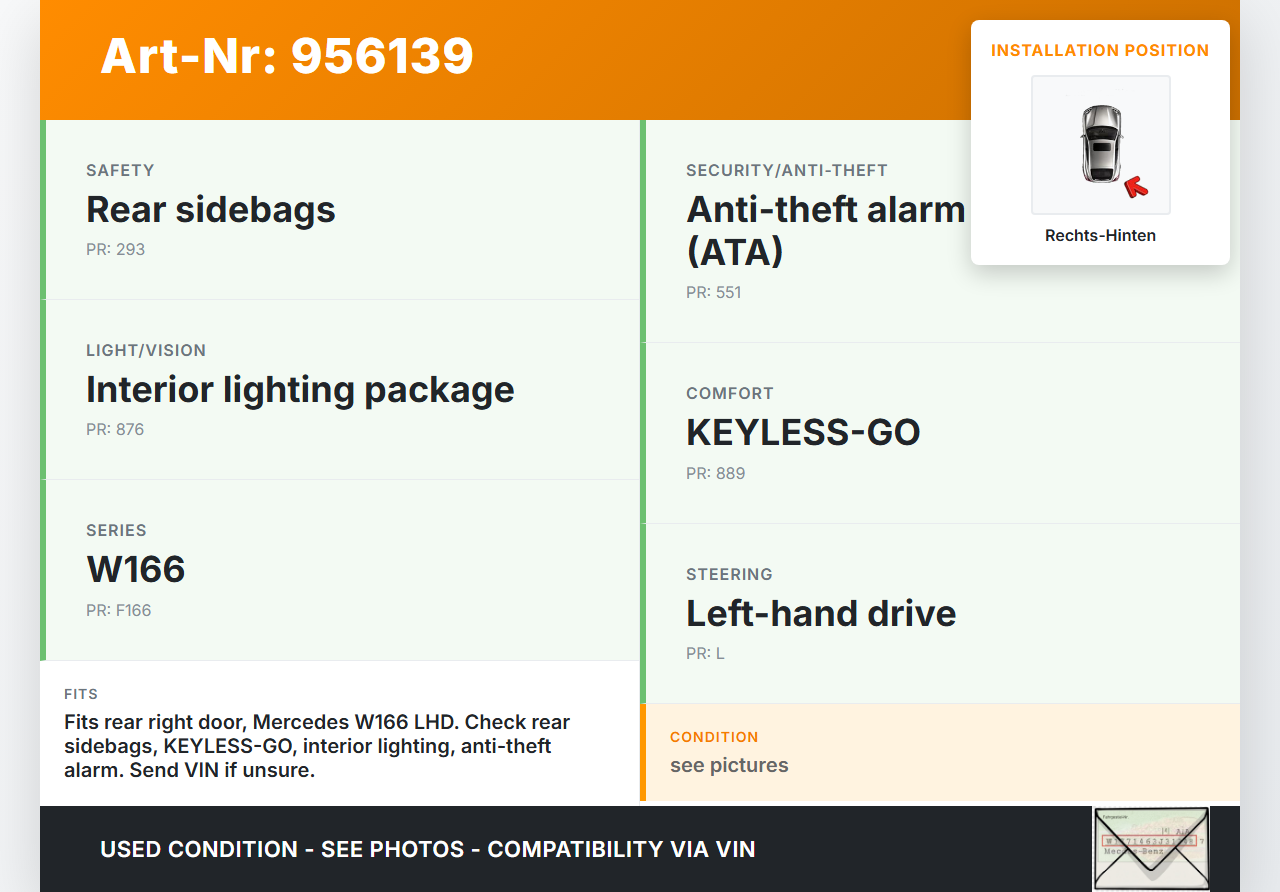Screen dimensions: 1280x892
Task: Click the Rechts-Hinten position label
Action: 1100,236
